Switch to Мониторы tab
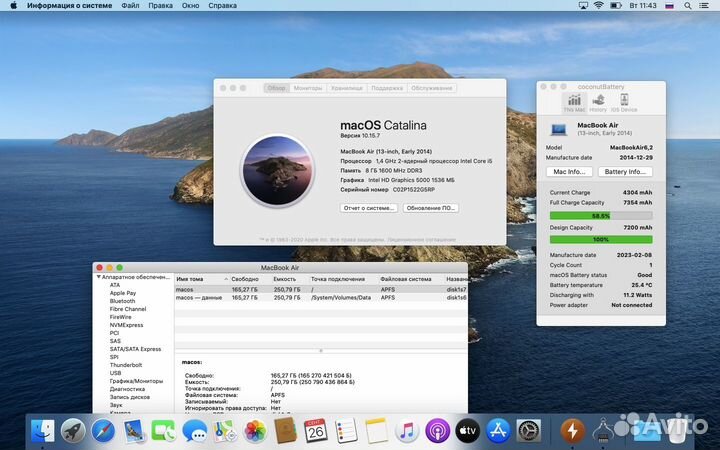720x450 pixels. (308, 88)
